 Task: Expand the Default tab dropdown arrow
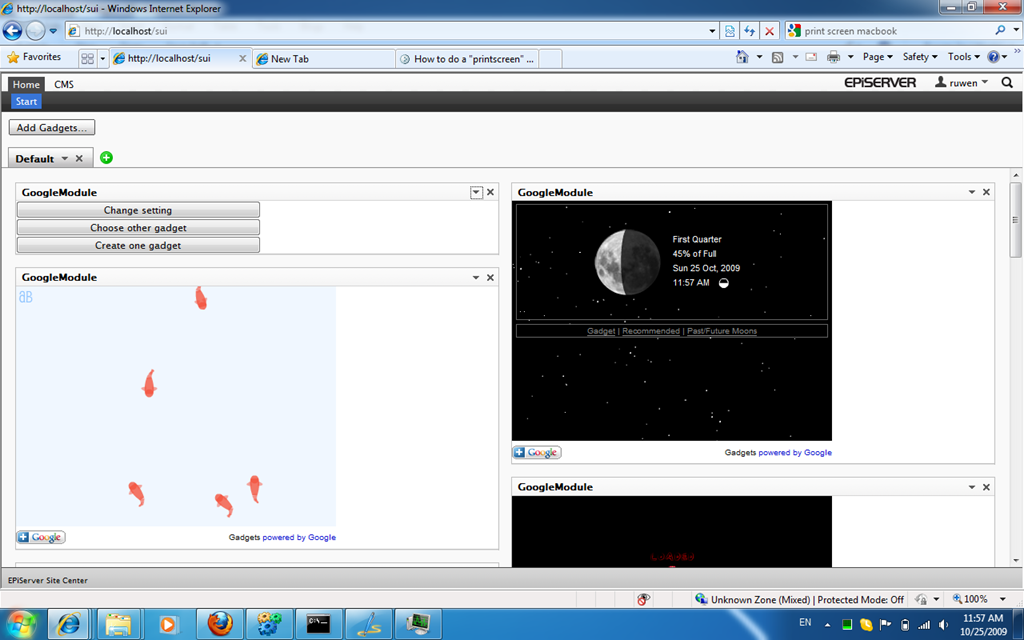pyautogui.click(x=65, y=159)
